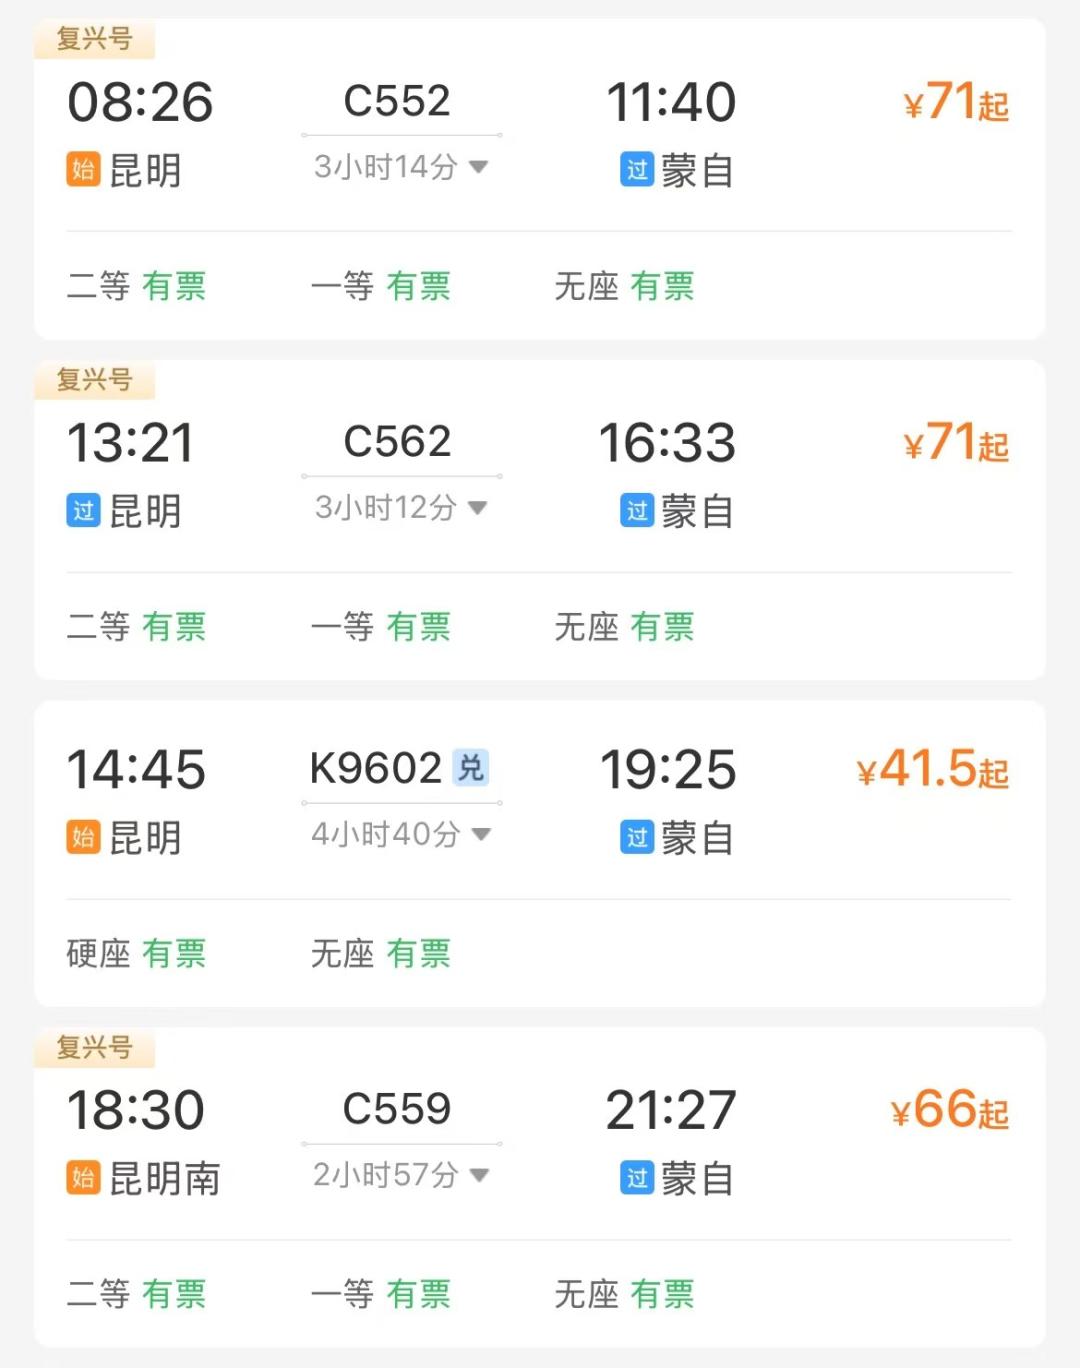Expand the 3小时14分 duration dropdown arrow
The image size is (1080, 1368).
pos(479,167)
